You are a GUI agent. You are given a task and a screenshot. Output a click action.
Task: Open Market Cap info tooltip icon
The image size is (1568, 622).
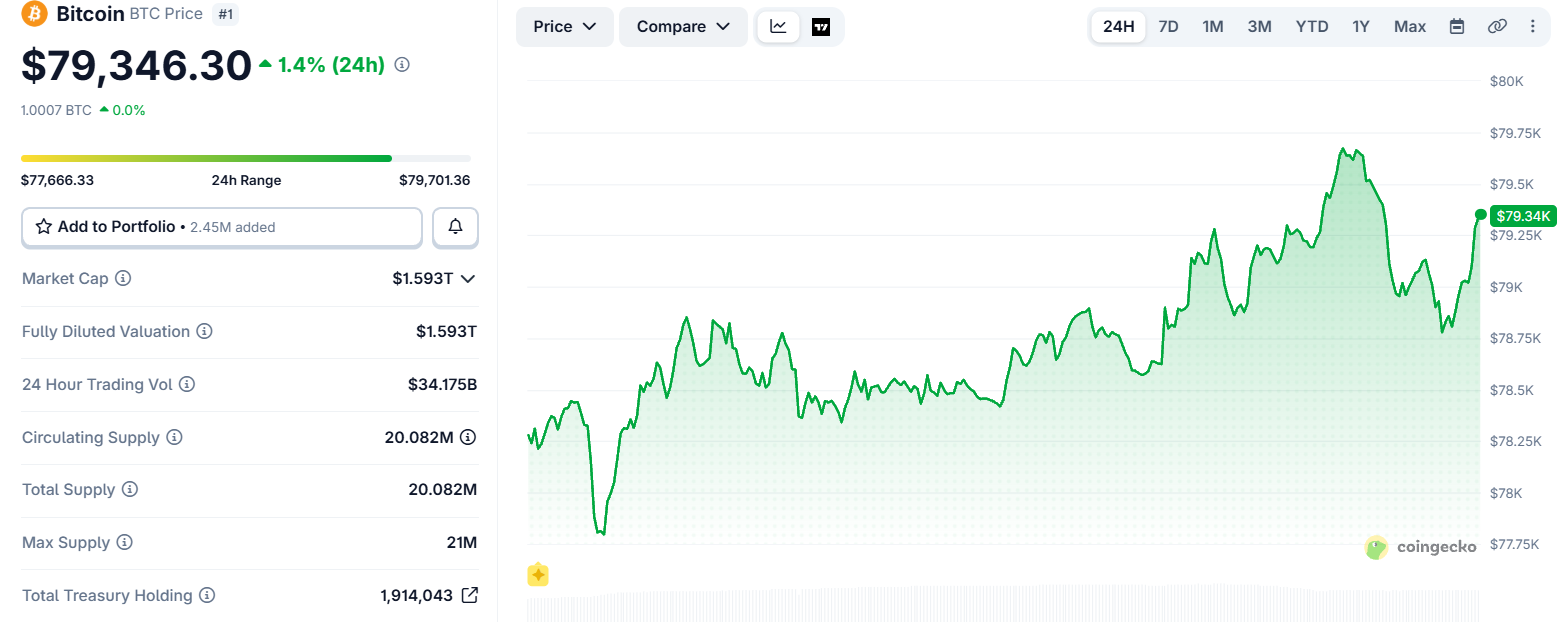coord(123,279)
